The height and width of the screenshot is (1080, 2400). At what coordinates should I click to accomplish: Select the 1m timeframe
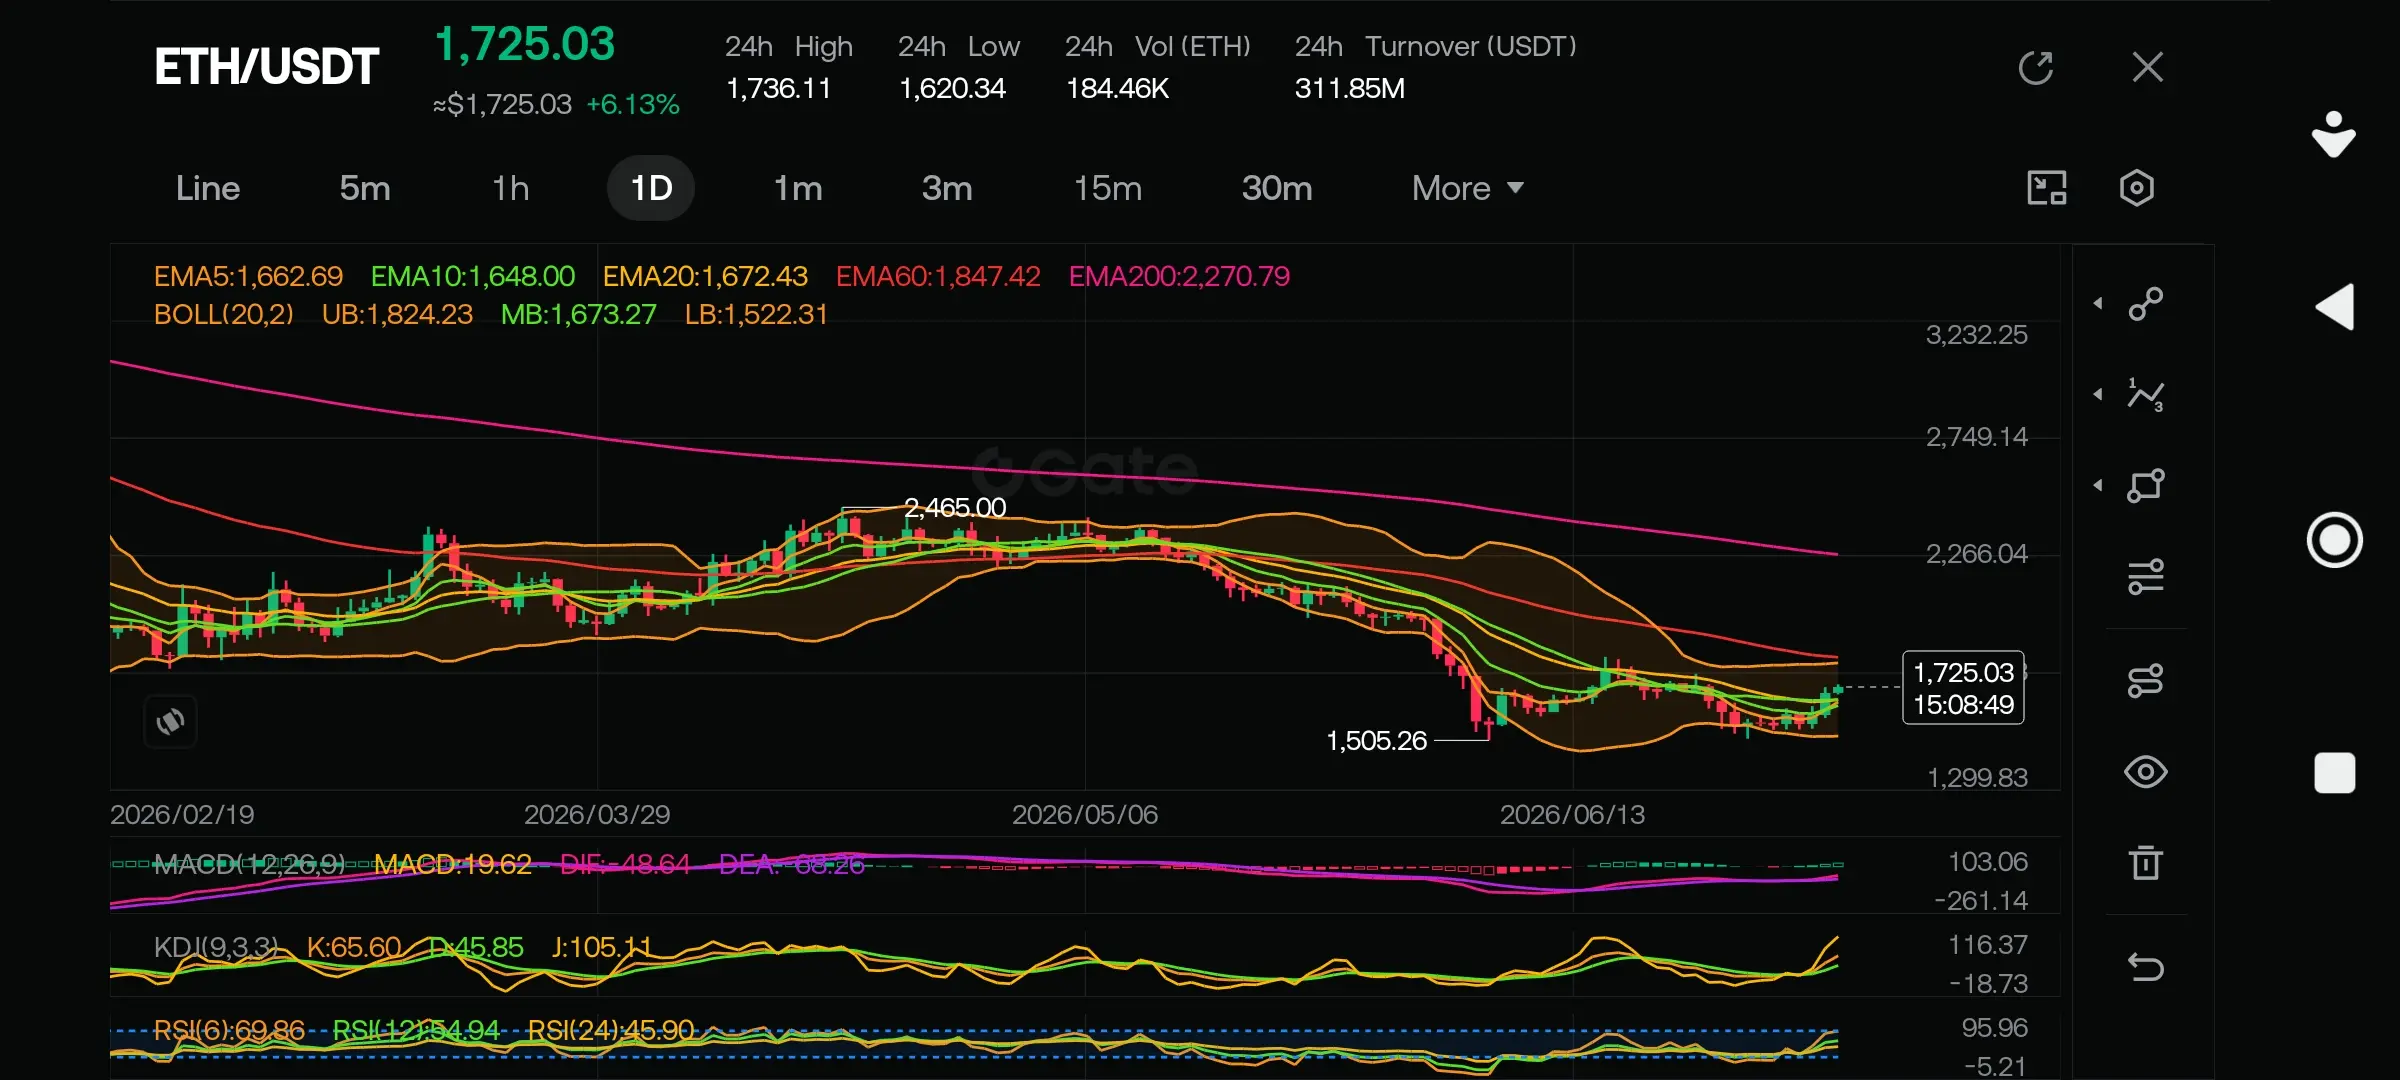click(797, 188)
